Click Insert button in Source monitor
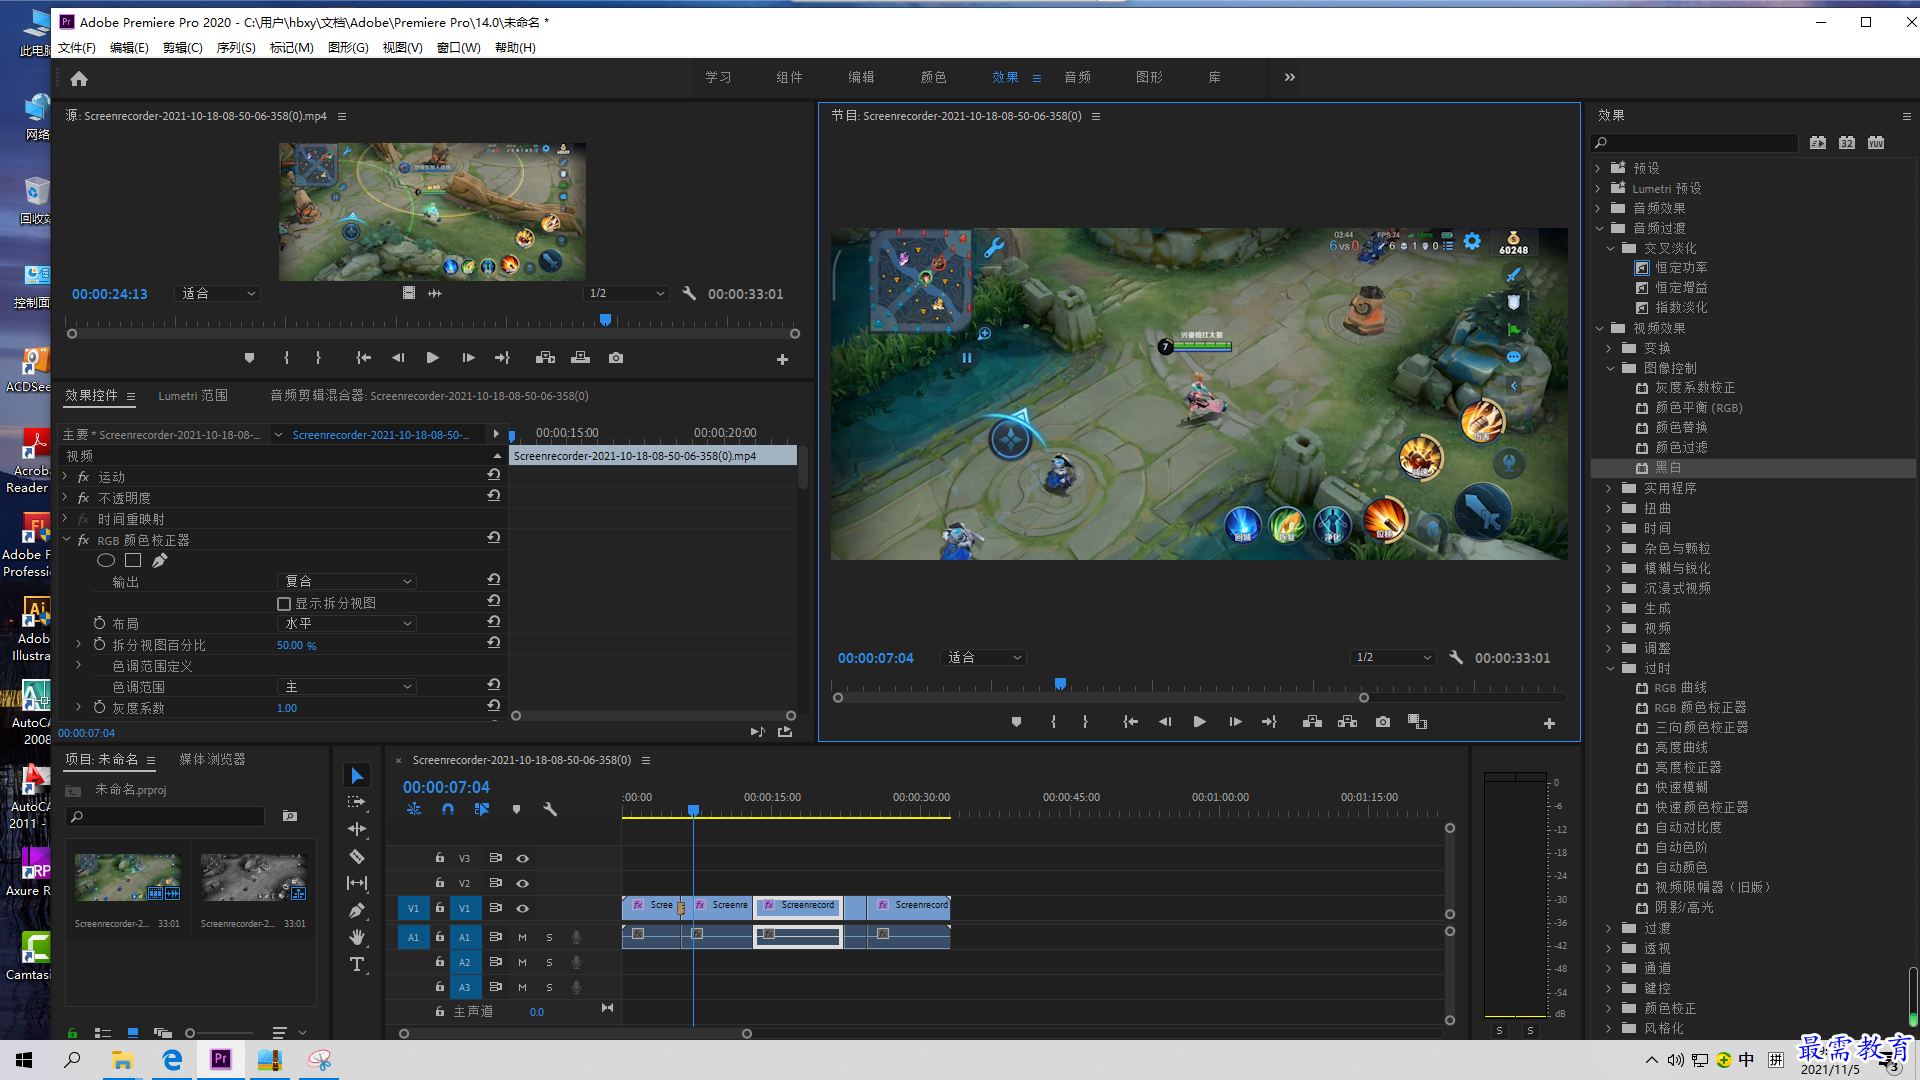 pos(545,358)
